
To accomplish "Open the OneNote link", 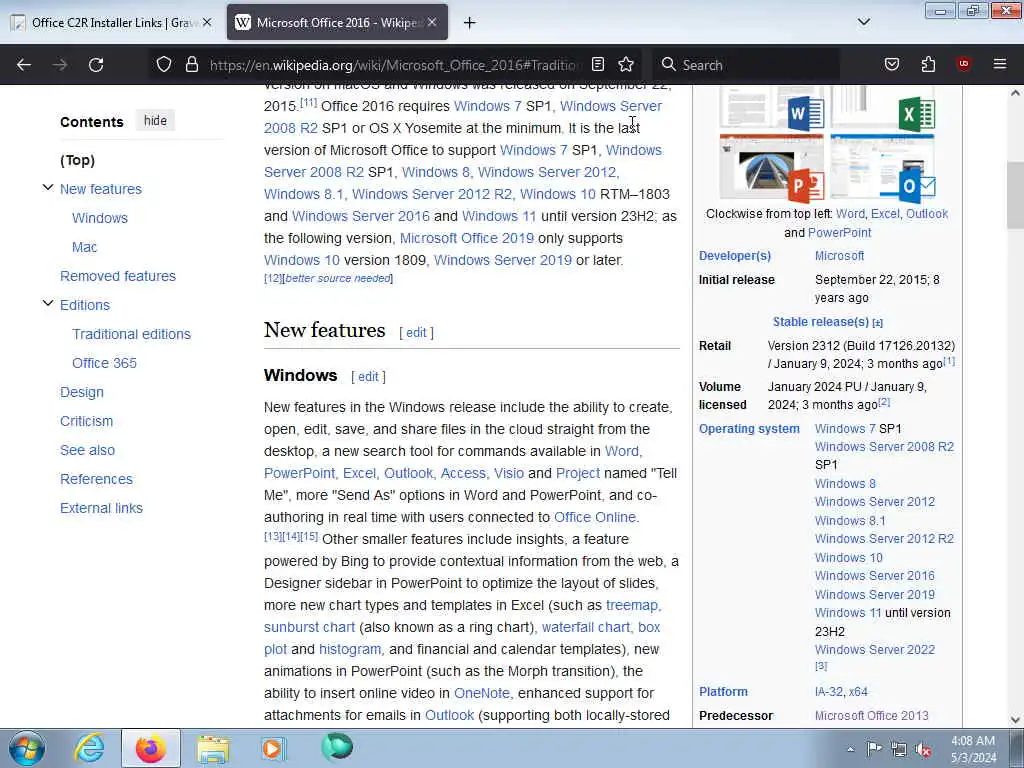I will (x=481, y=694).
